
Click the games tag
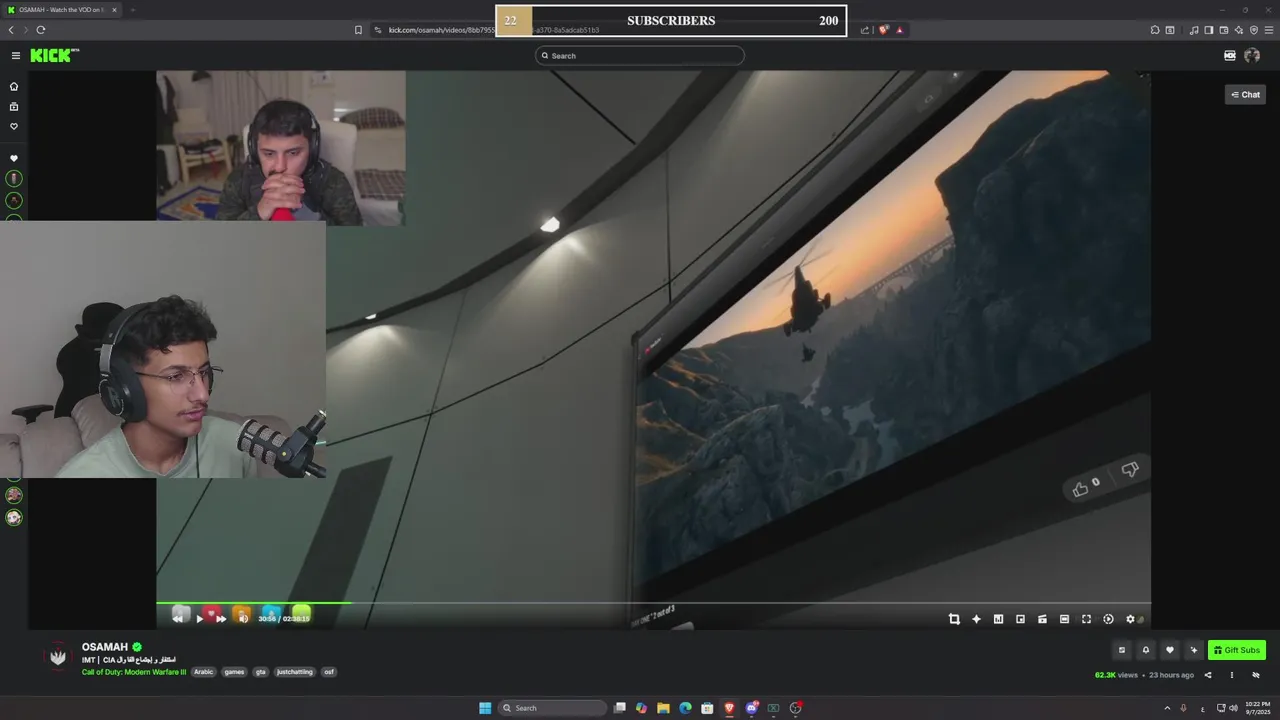pyautogui.click(x=234, y=672)
